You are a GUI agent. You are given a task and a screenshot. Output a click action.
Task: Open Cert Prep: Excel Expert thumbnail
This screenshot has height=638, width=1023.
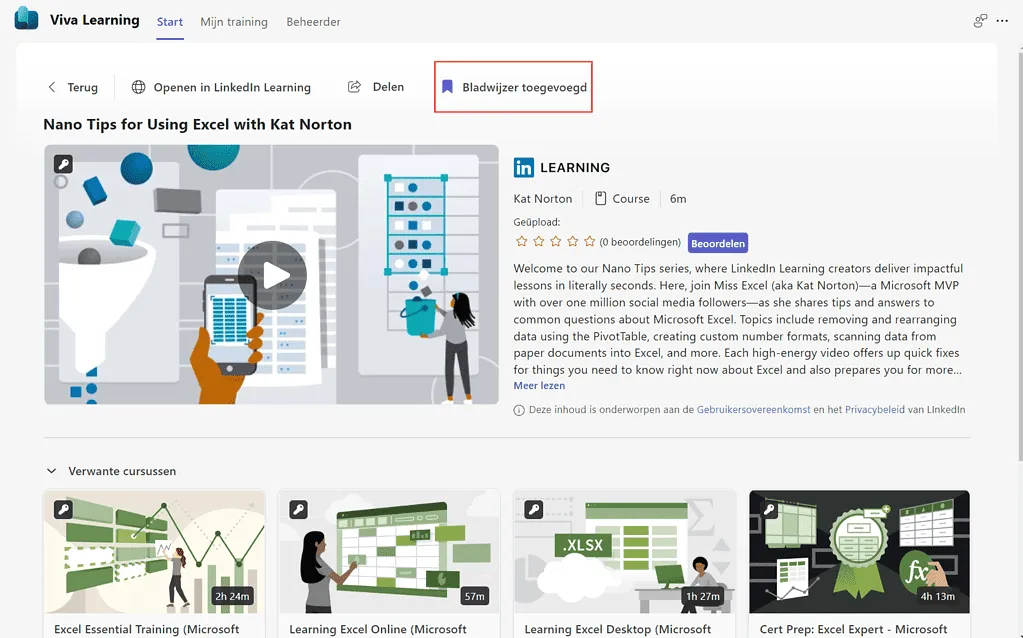click(859, 551)
